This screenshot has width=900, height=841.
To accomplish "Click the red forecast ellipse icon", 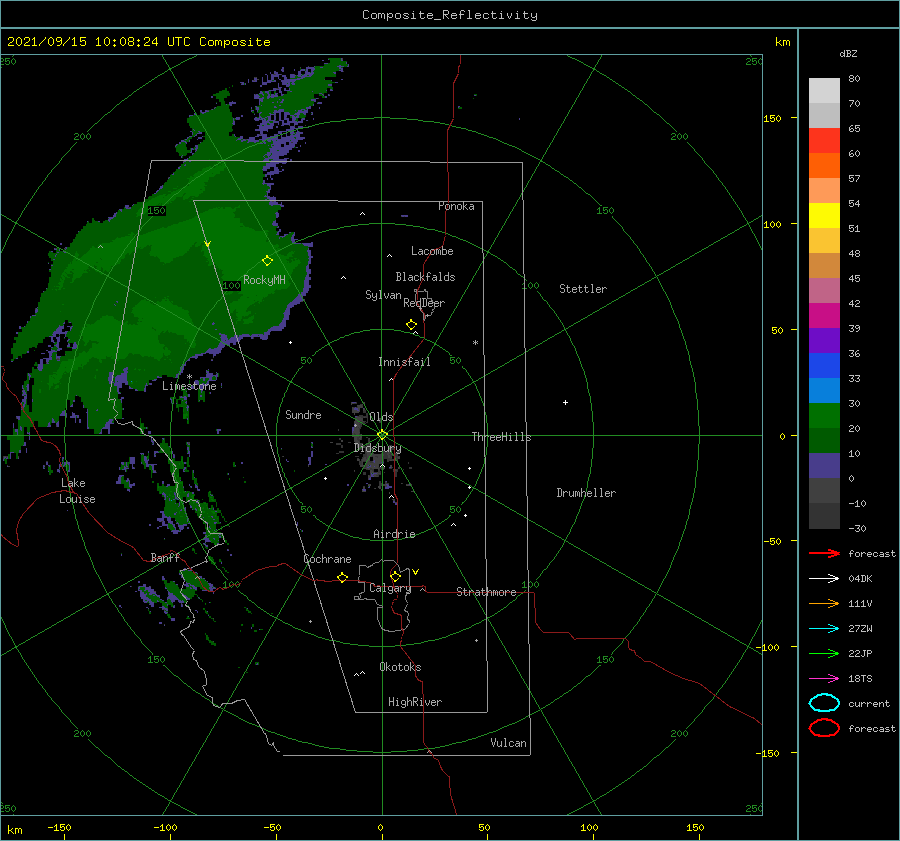I will click(x=824, y=728).
